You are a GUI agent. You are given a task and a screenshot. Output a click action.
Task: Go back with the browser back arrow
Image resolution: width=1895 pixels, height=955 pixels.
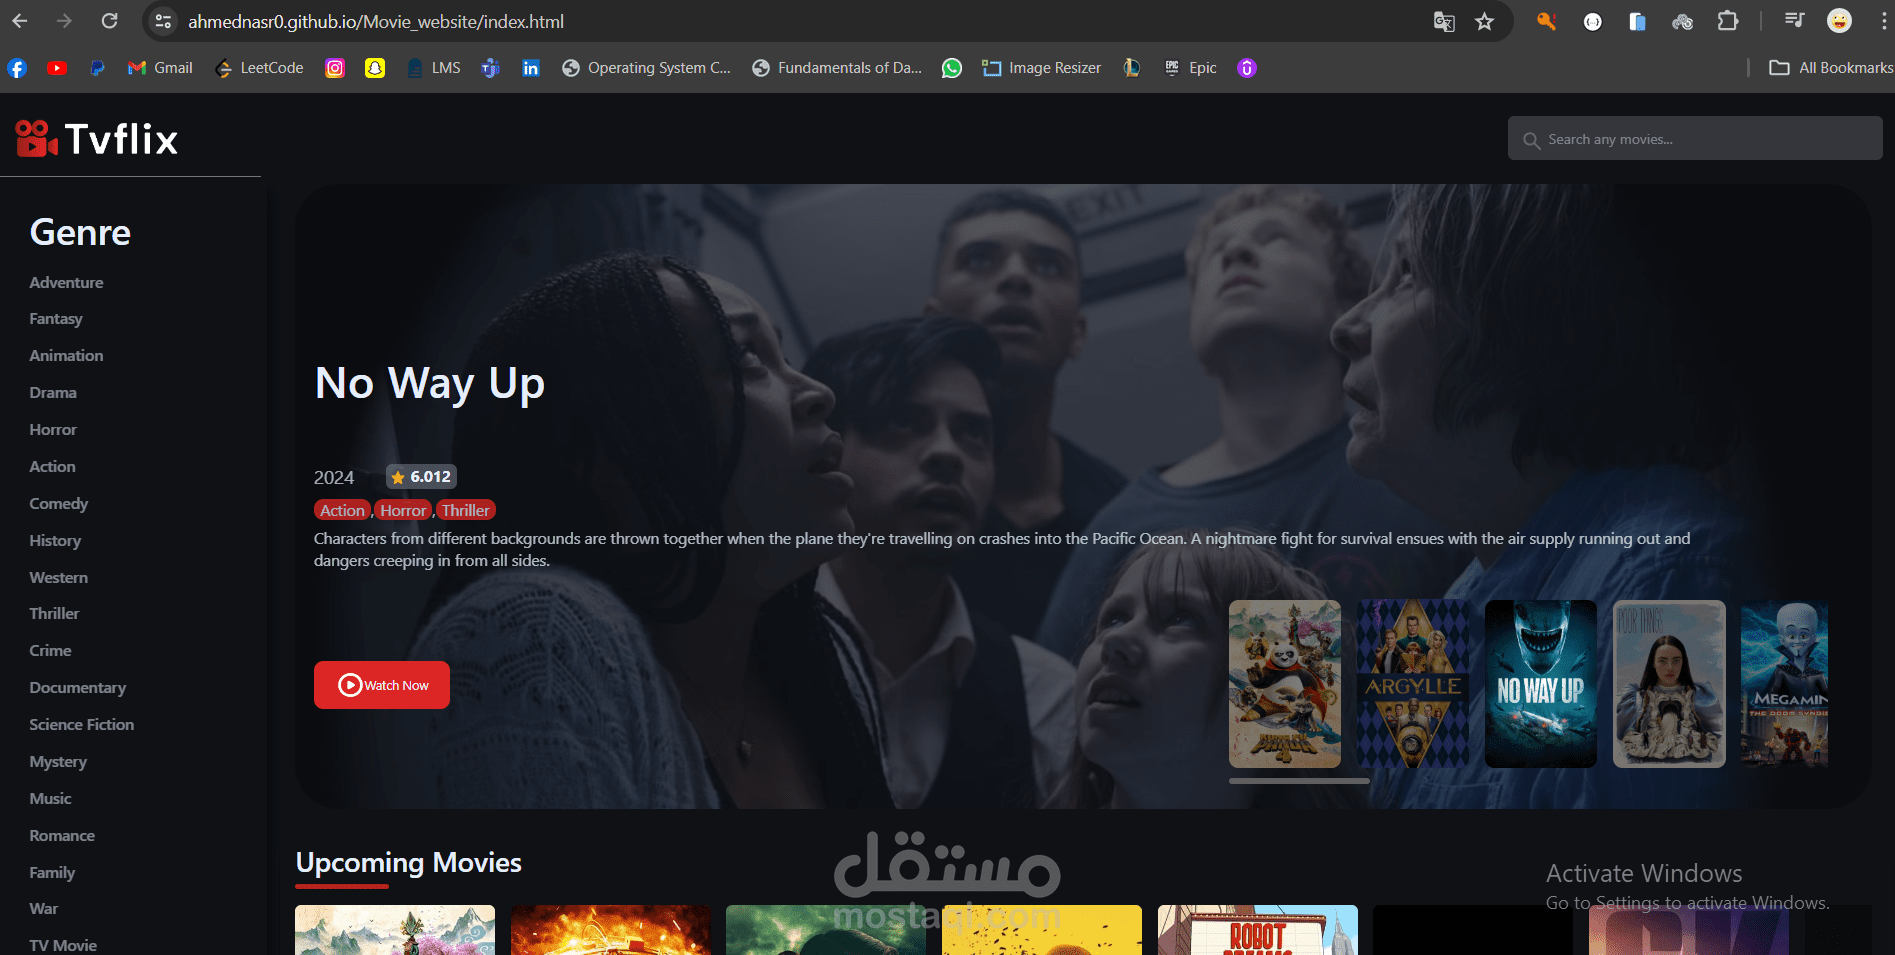pyautogui.click(x=20, y=21)
